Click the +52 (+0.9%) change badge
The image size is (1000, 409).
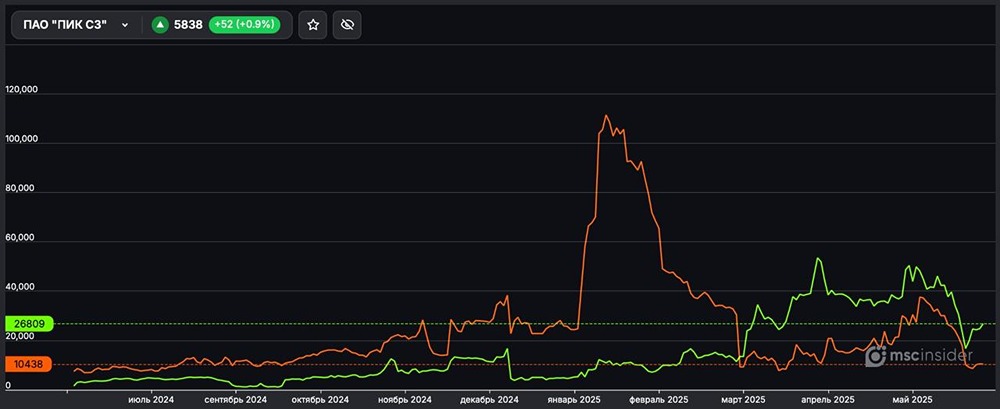pos(244,25)
